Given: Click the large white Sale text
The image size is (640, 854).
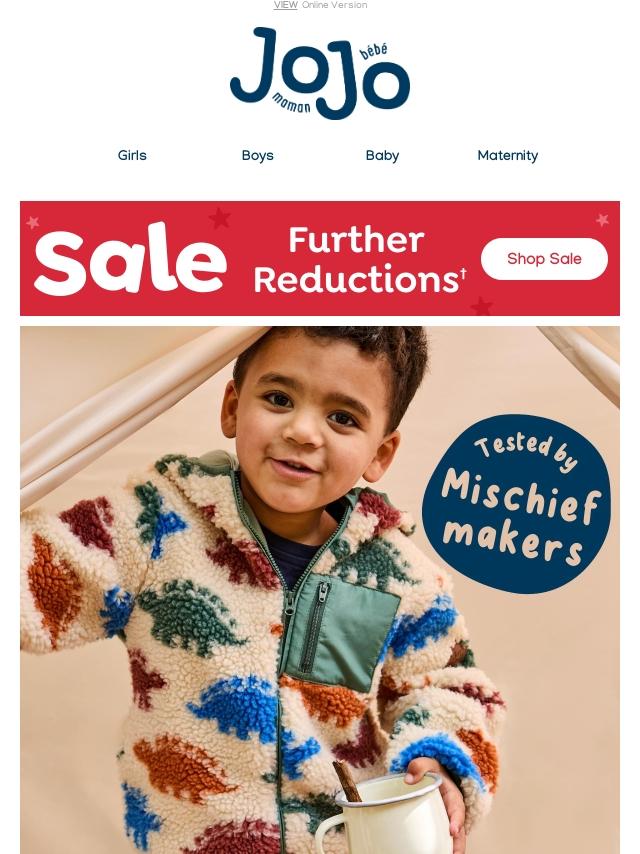Looking at the screenshot, I should tap(130, 260).
